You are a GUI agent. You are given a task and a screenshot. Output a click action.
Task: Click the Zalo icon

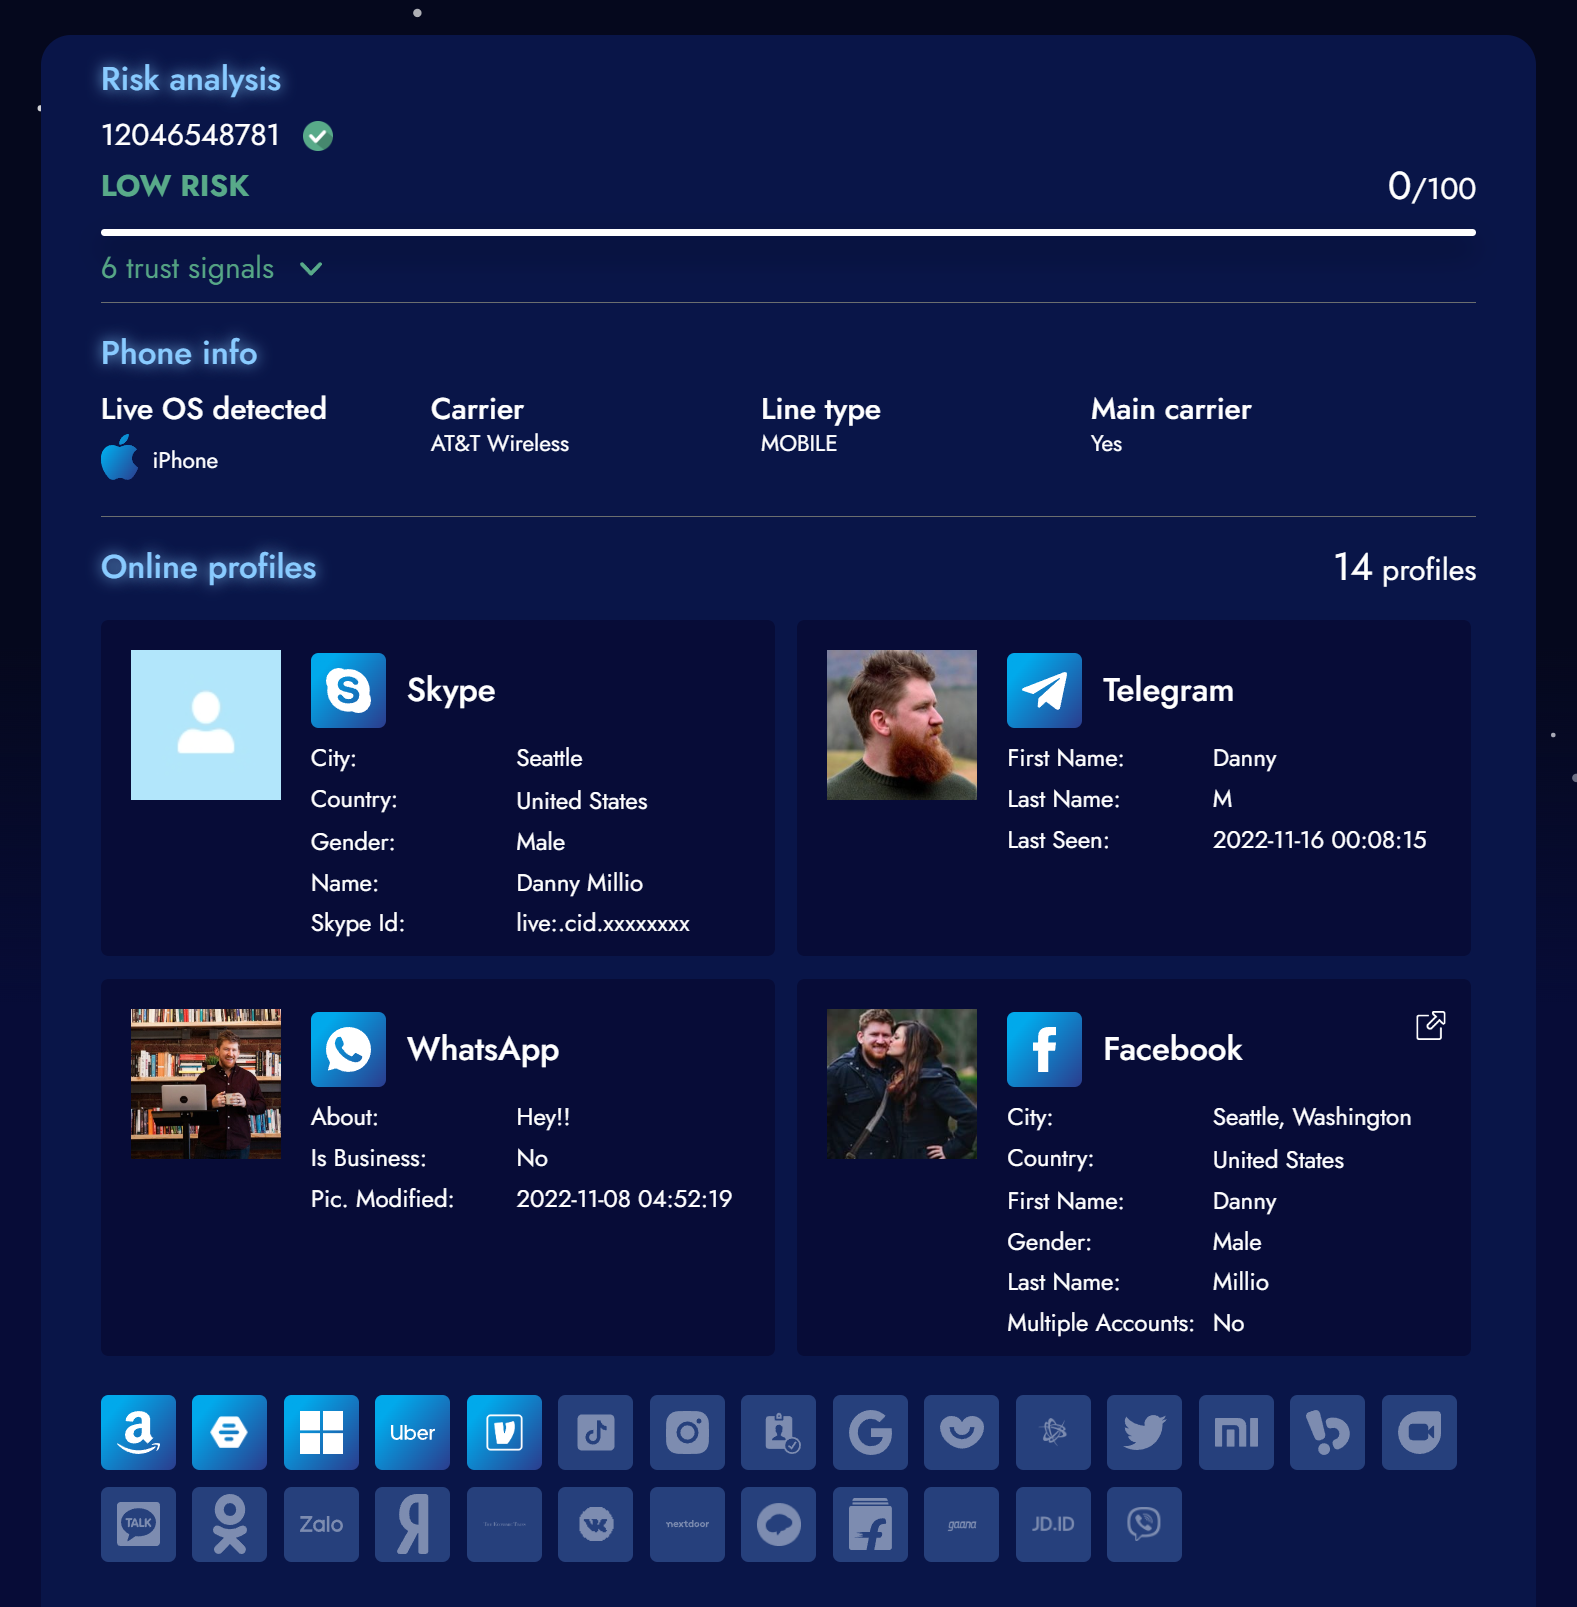[x=321, y=1524]
